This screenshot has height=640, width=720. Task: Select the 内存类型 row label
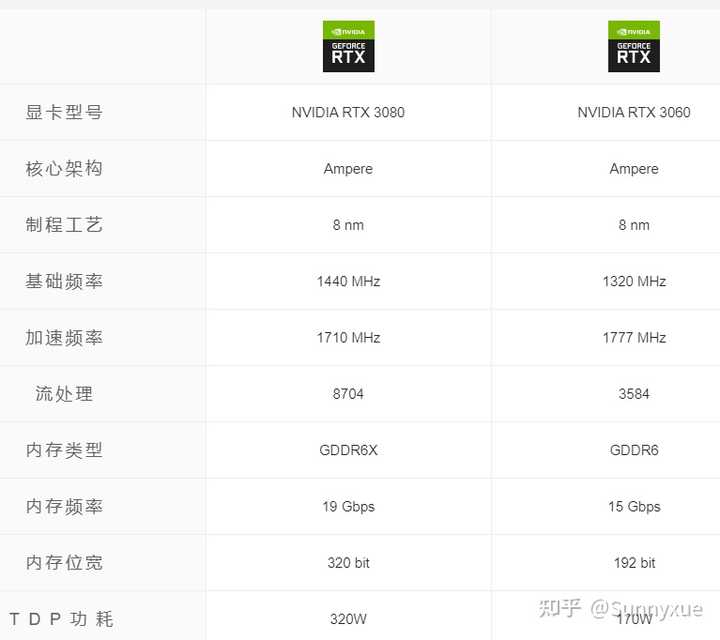click(x=64, y=450)
